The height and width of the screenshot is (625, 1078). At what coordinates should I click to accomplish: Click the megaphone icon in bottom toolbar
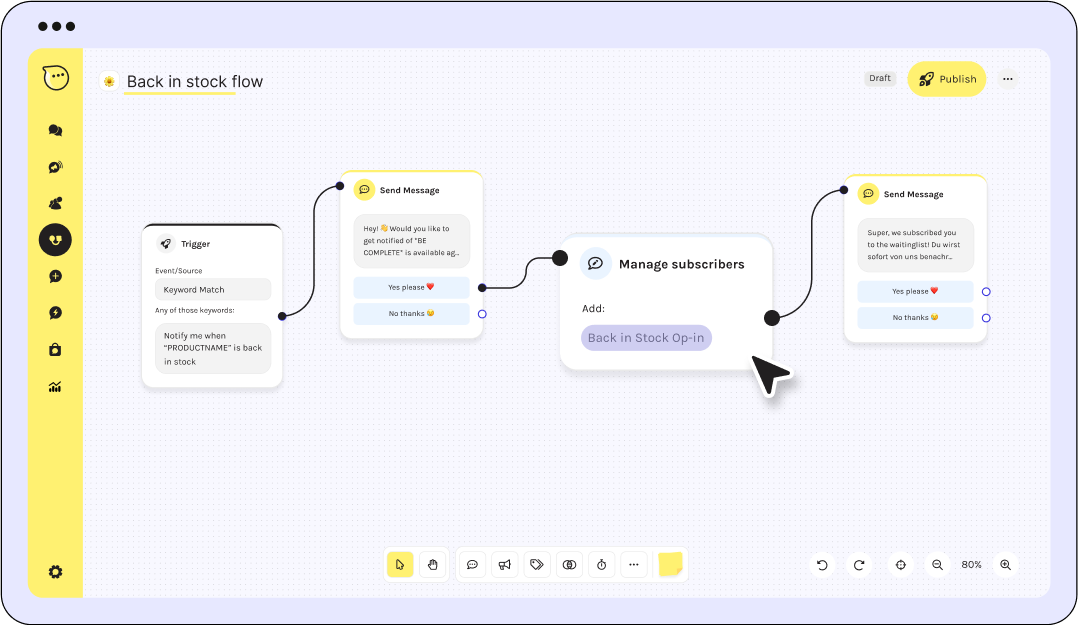click(505, 565)
